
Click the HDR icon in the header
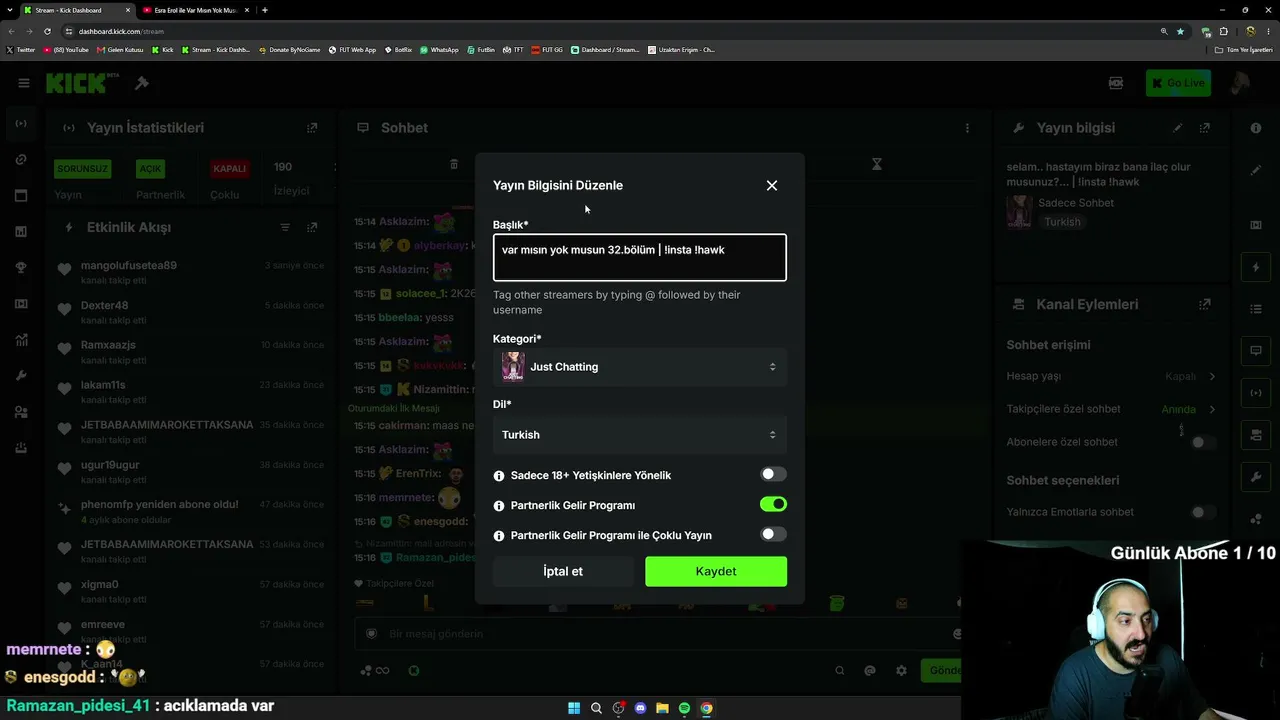click(x=1116, y=83)
